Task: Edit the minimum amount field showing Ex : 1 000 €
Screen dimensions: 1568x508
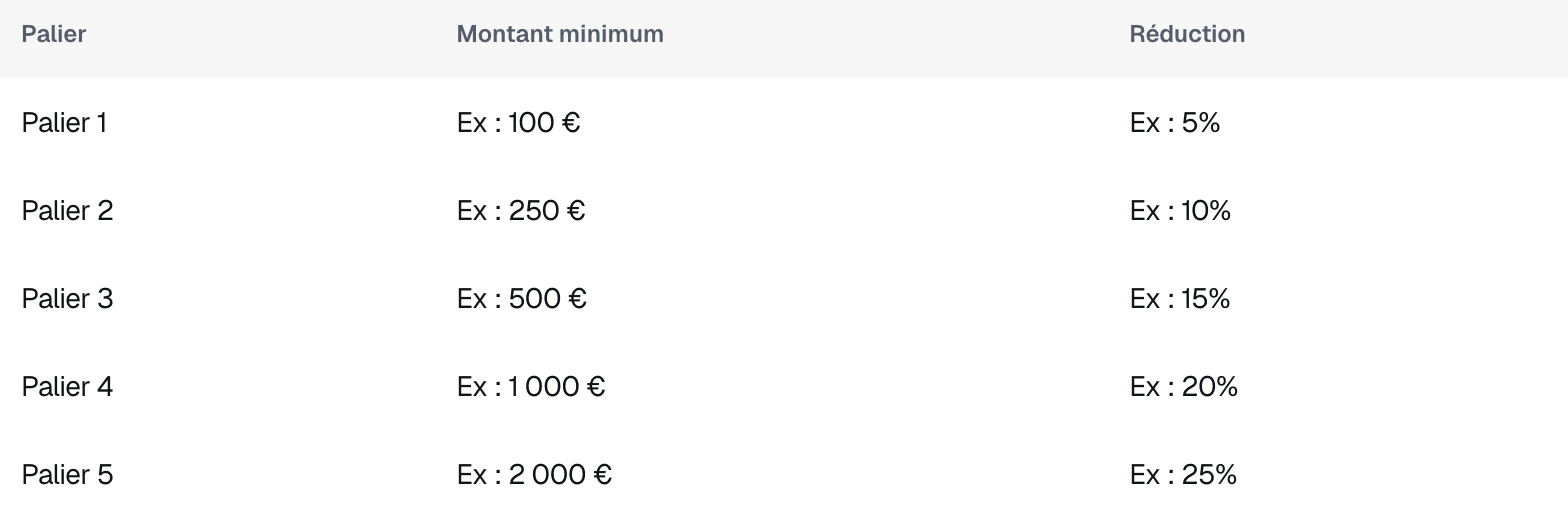Action: pos(531,387)
